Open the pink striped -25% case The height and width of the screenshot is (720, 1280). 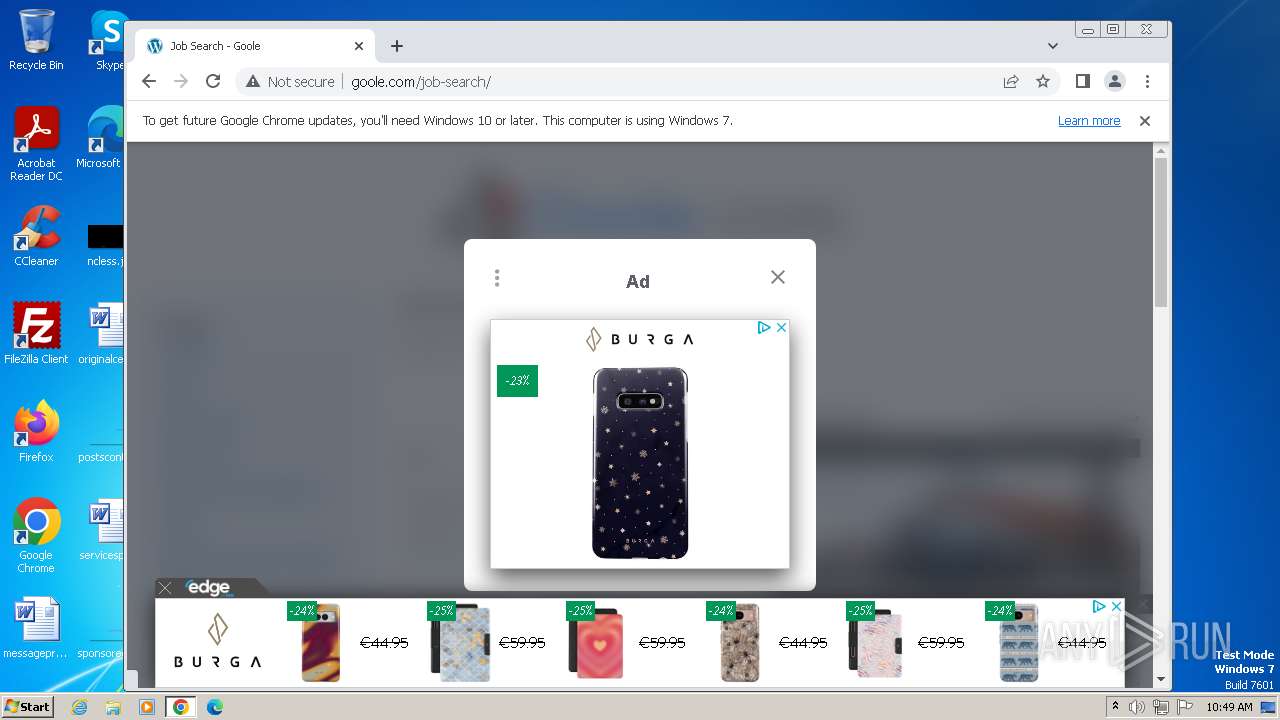pos(876,642)
